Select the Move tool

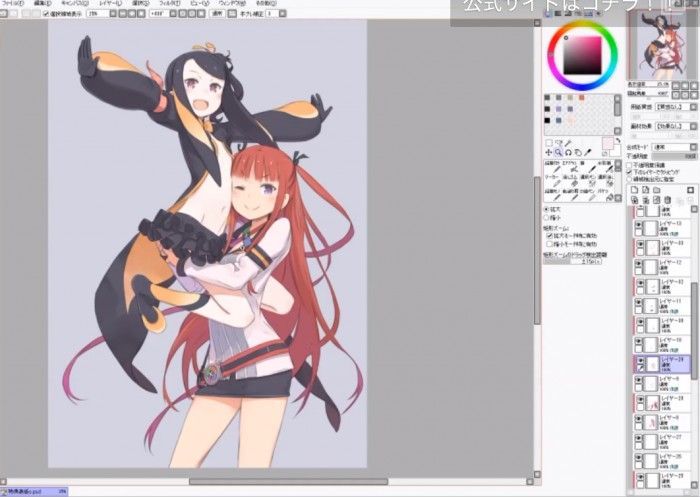[549, 152]
